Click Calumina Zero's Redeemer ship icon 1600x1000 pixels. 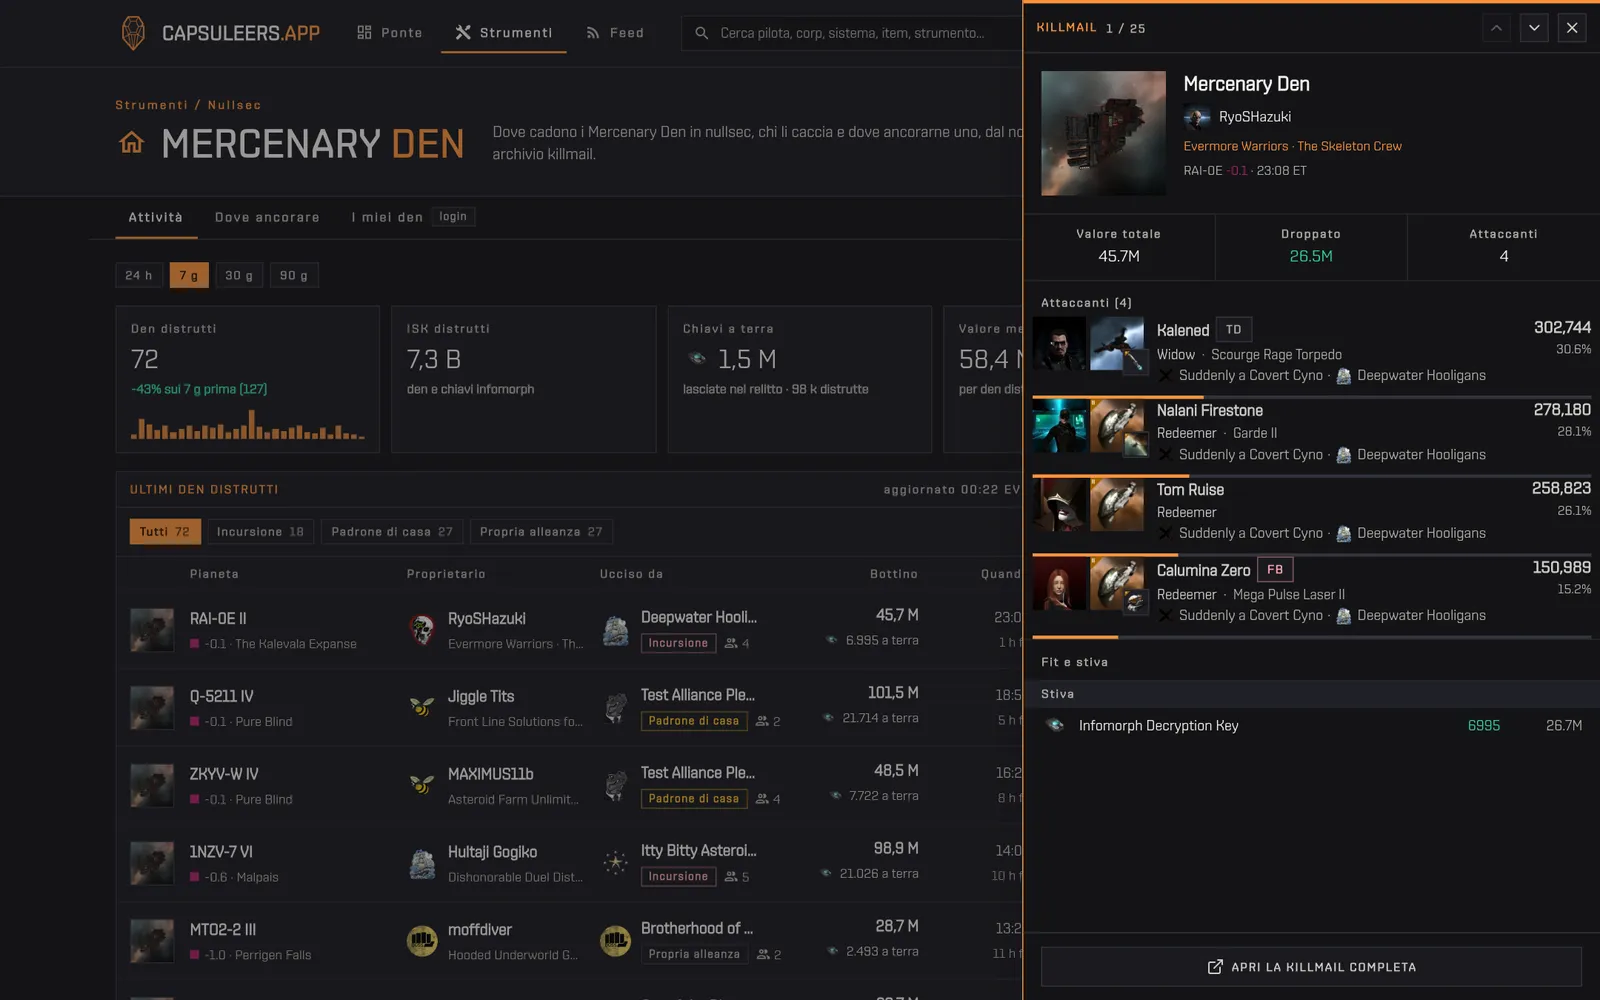click(1117, 585)
